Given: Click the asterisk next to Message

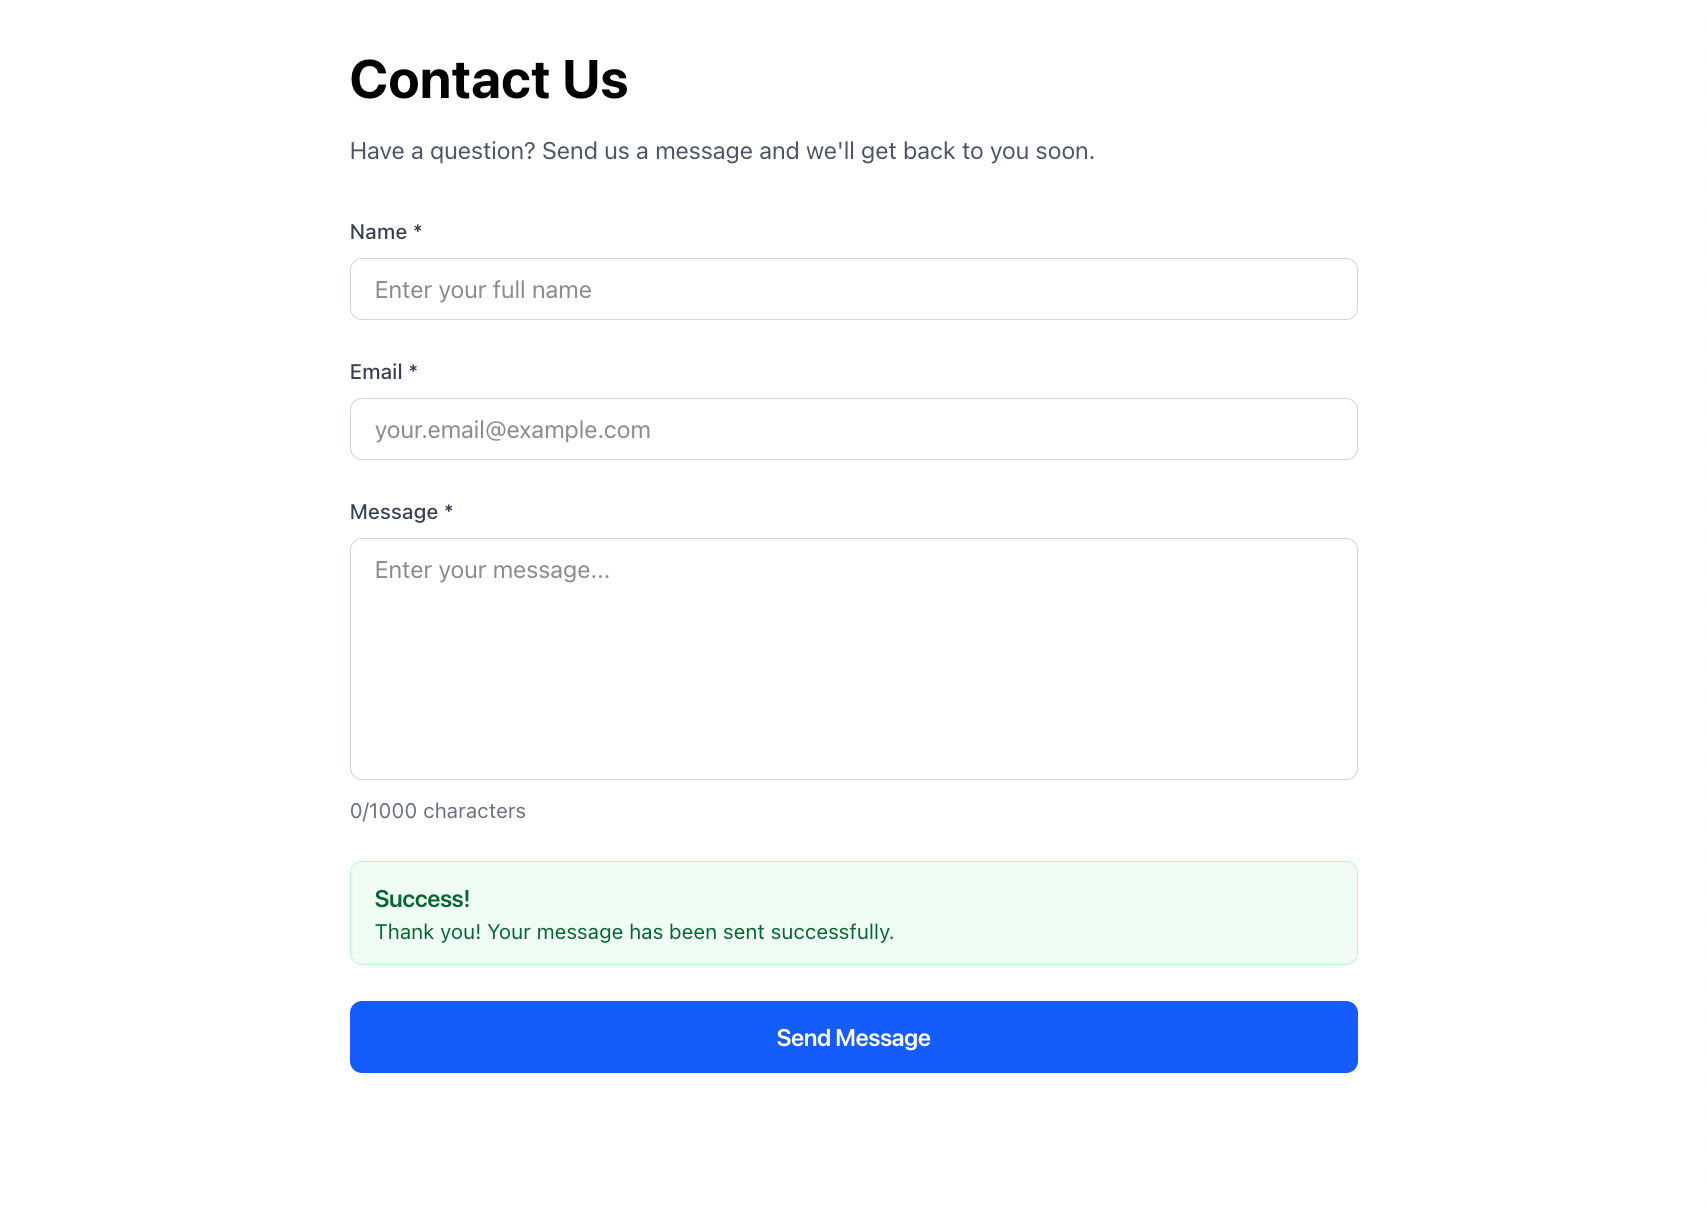Looking at the screenshot, I should click(448, 511).
